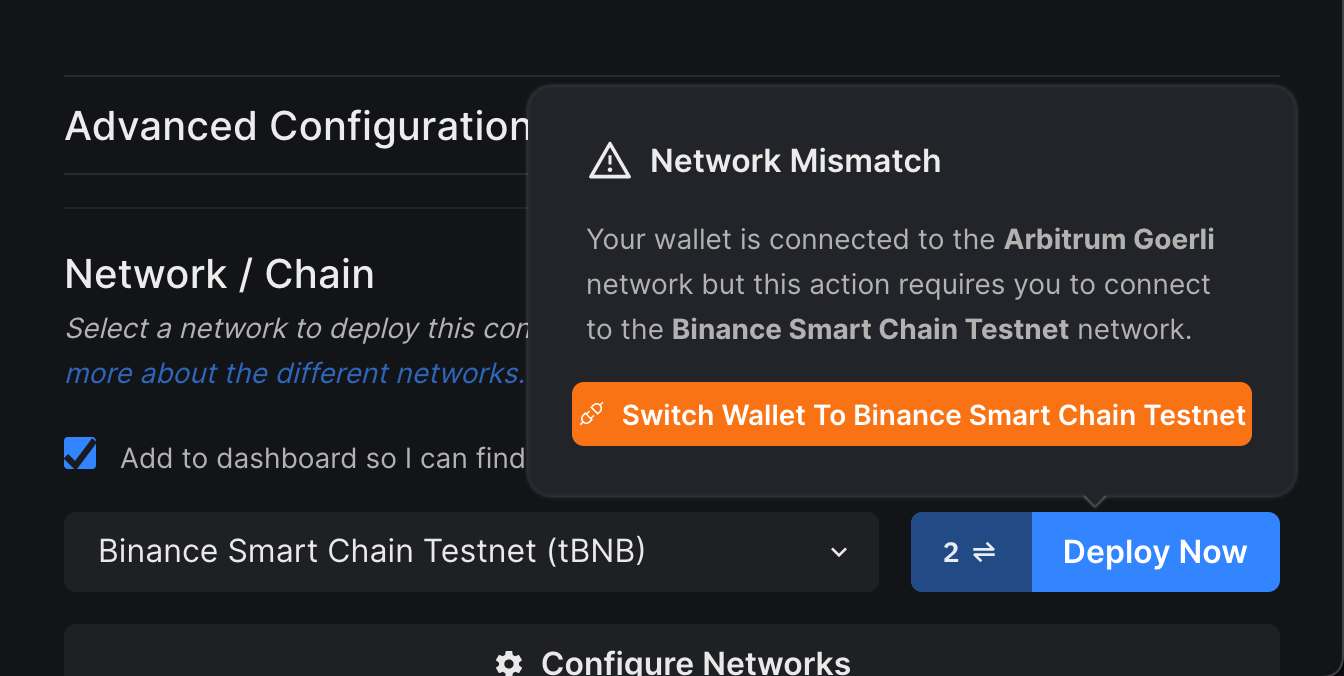Select the bold Arbitrum Goerli text
1344x676 pixels.
1108,239
